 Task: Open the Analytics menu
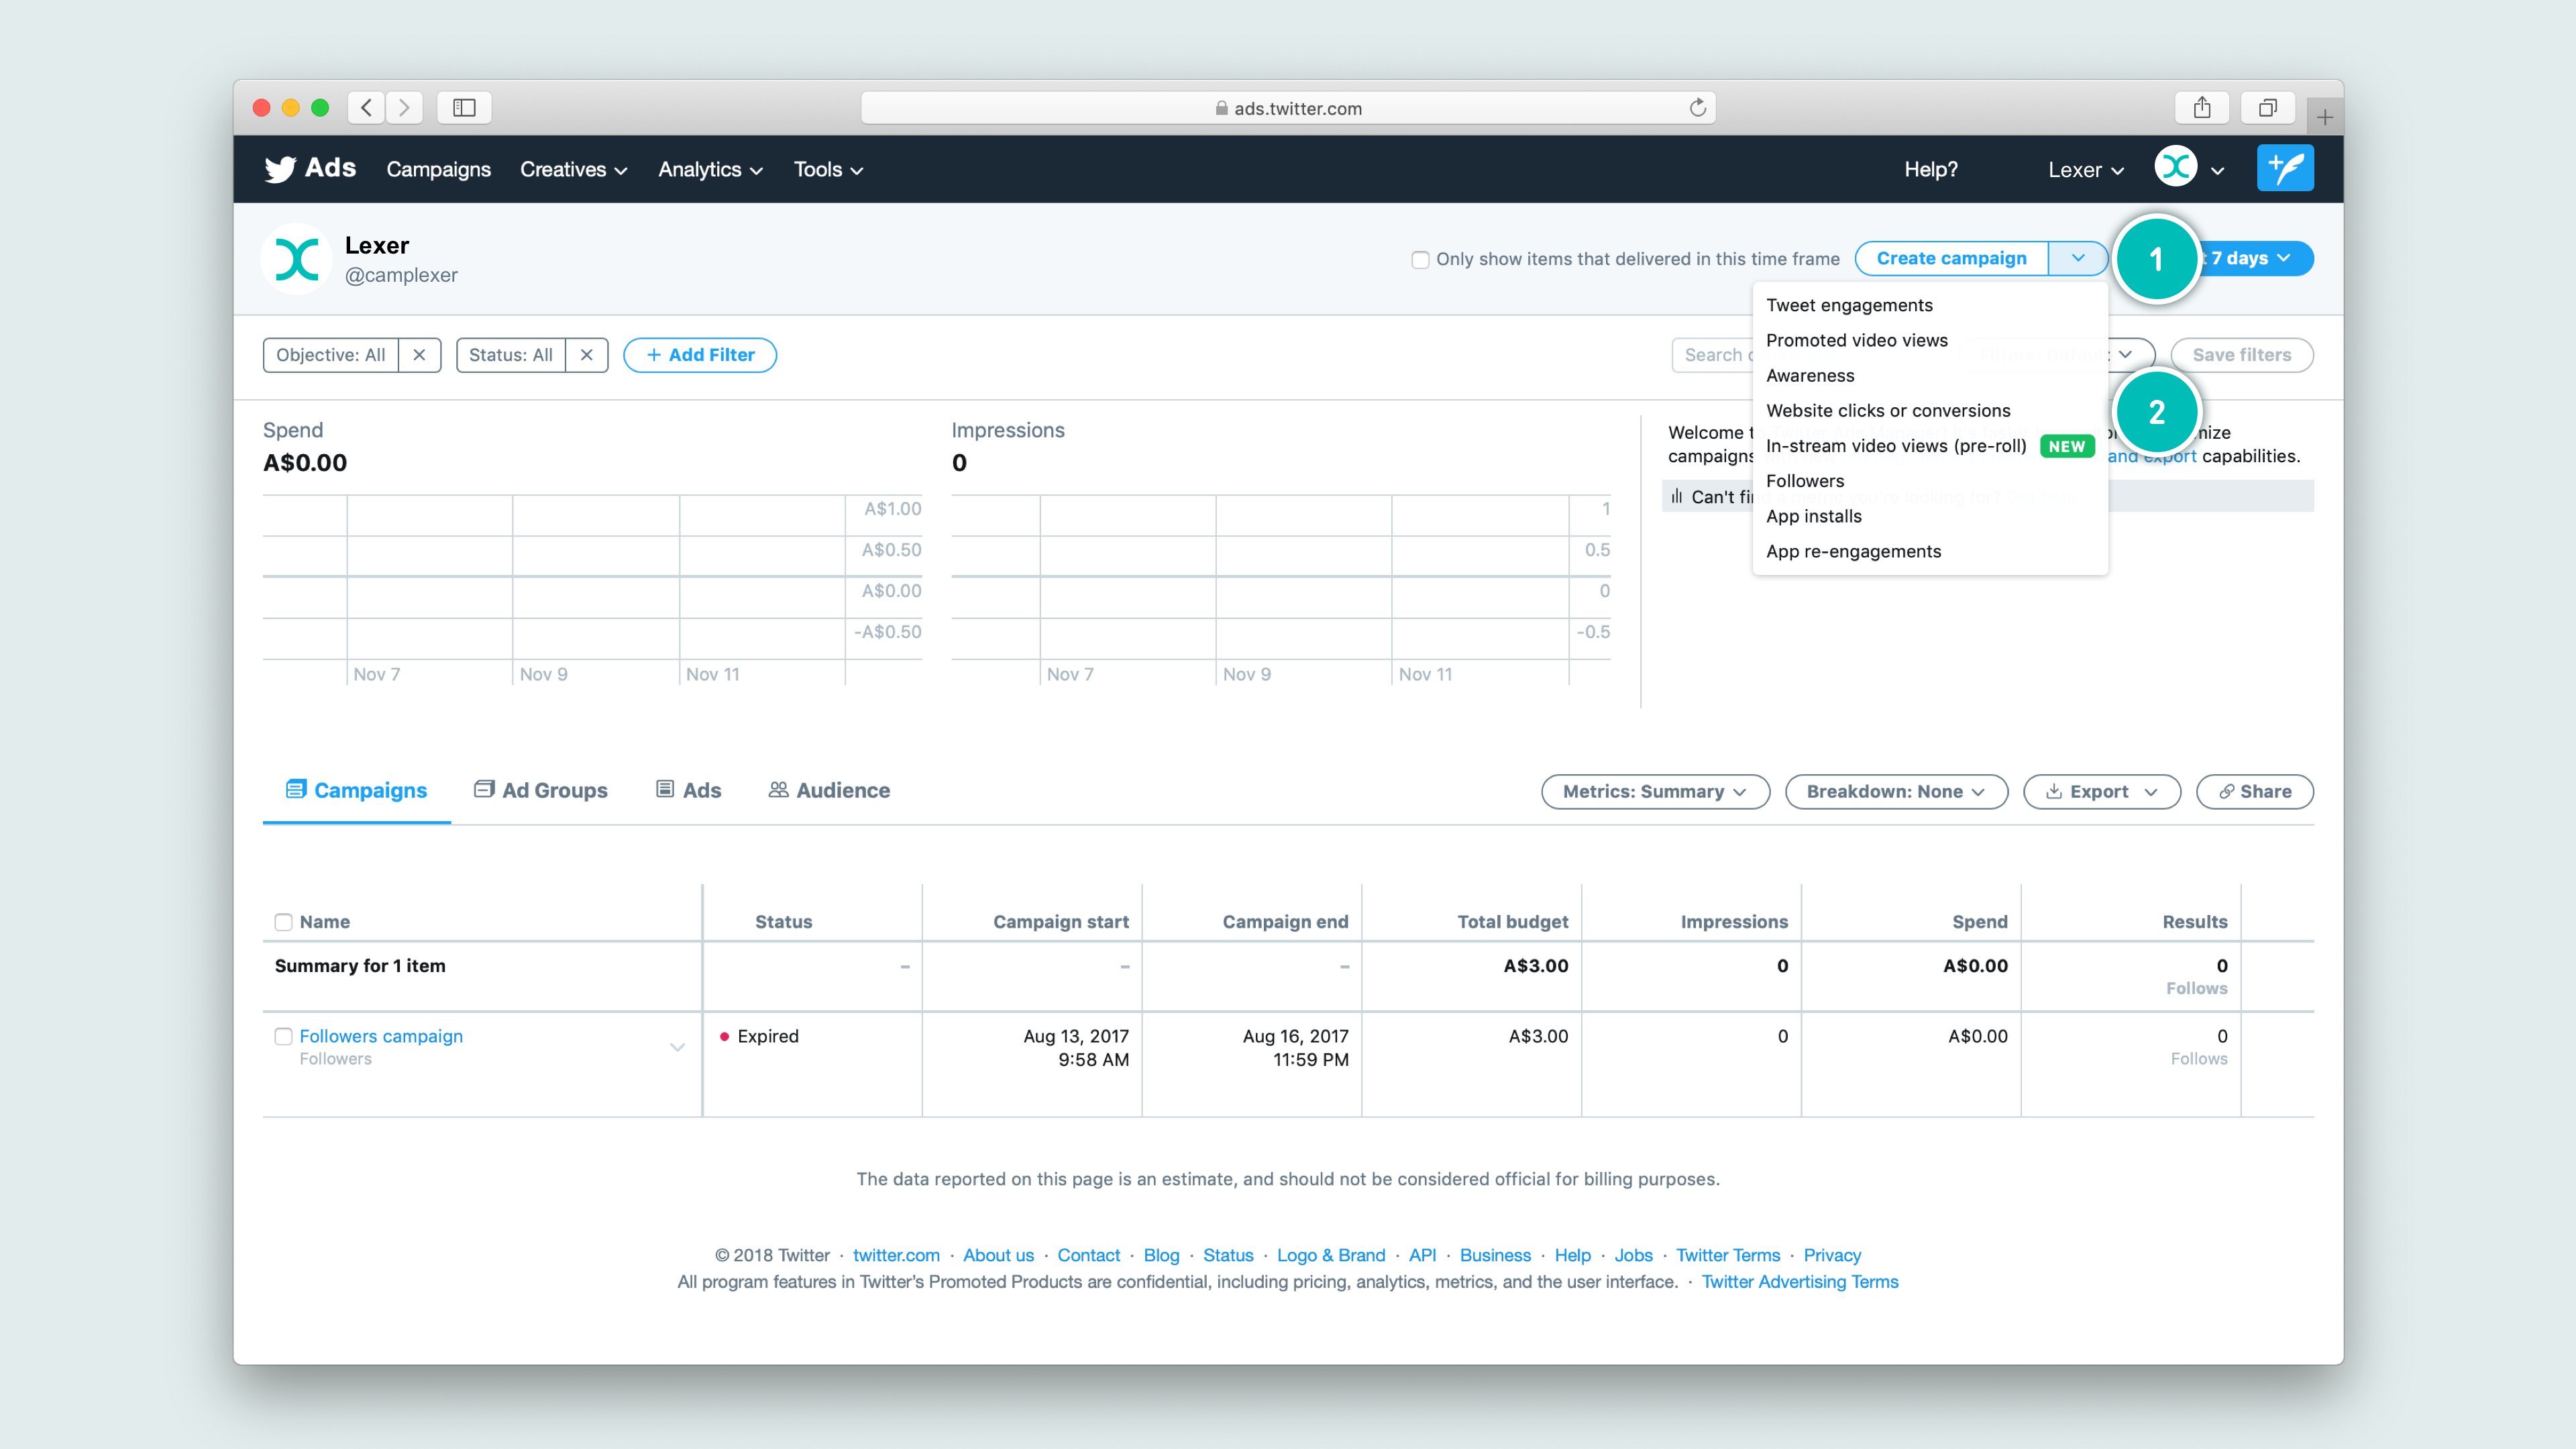click(x=710, y=169)
